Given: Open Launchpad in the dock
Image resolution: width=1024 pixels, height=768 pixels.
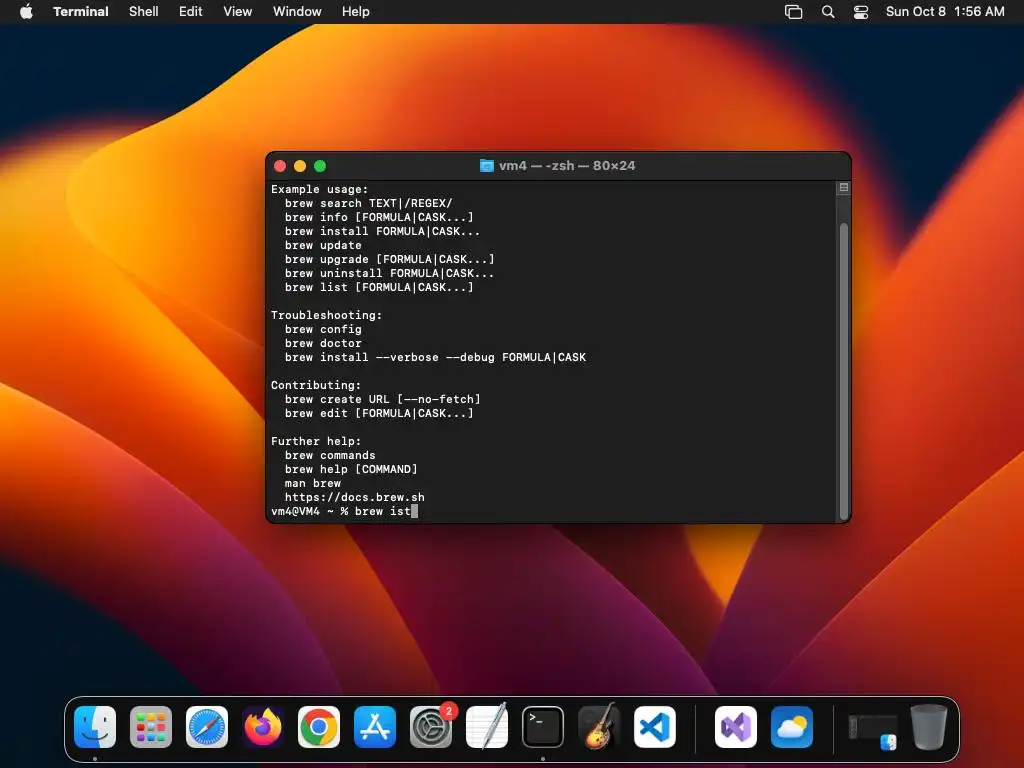Looking at the screenshot, I should 151,727.
